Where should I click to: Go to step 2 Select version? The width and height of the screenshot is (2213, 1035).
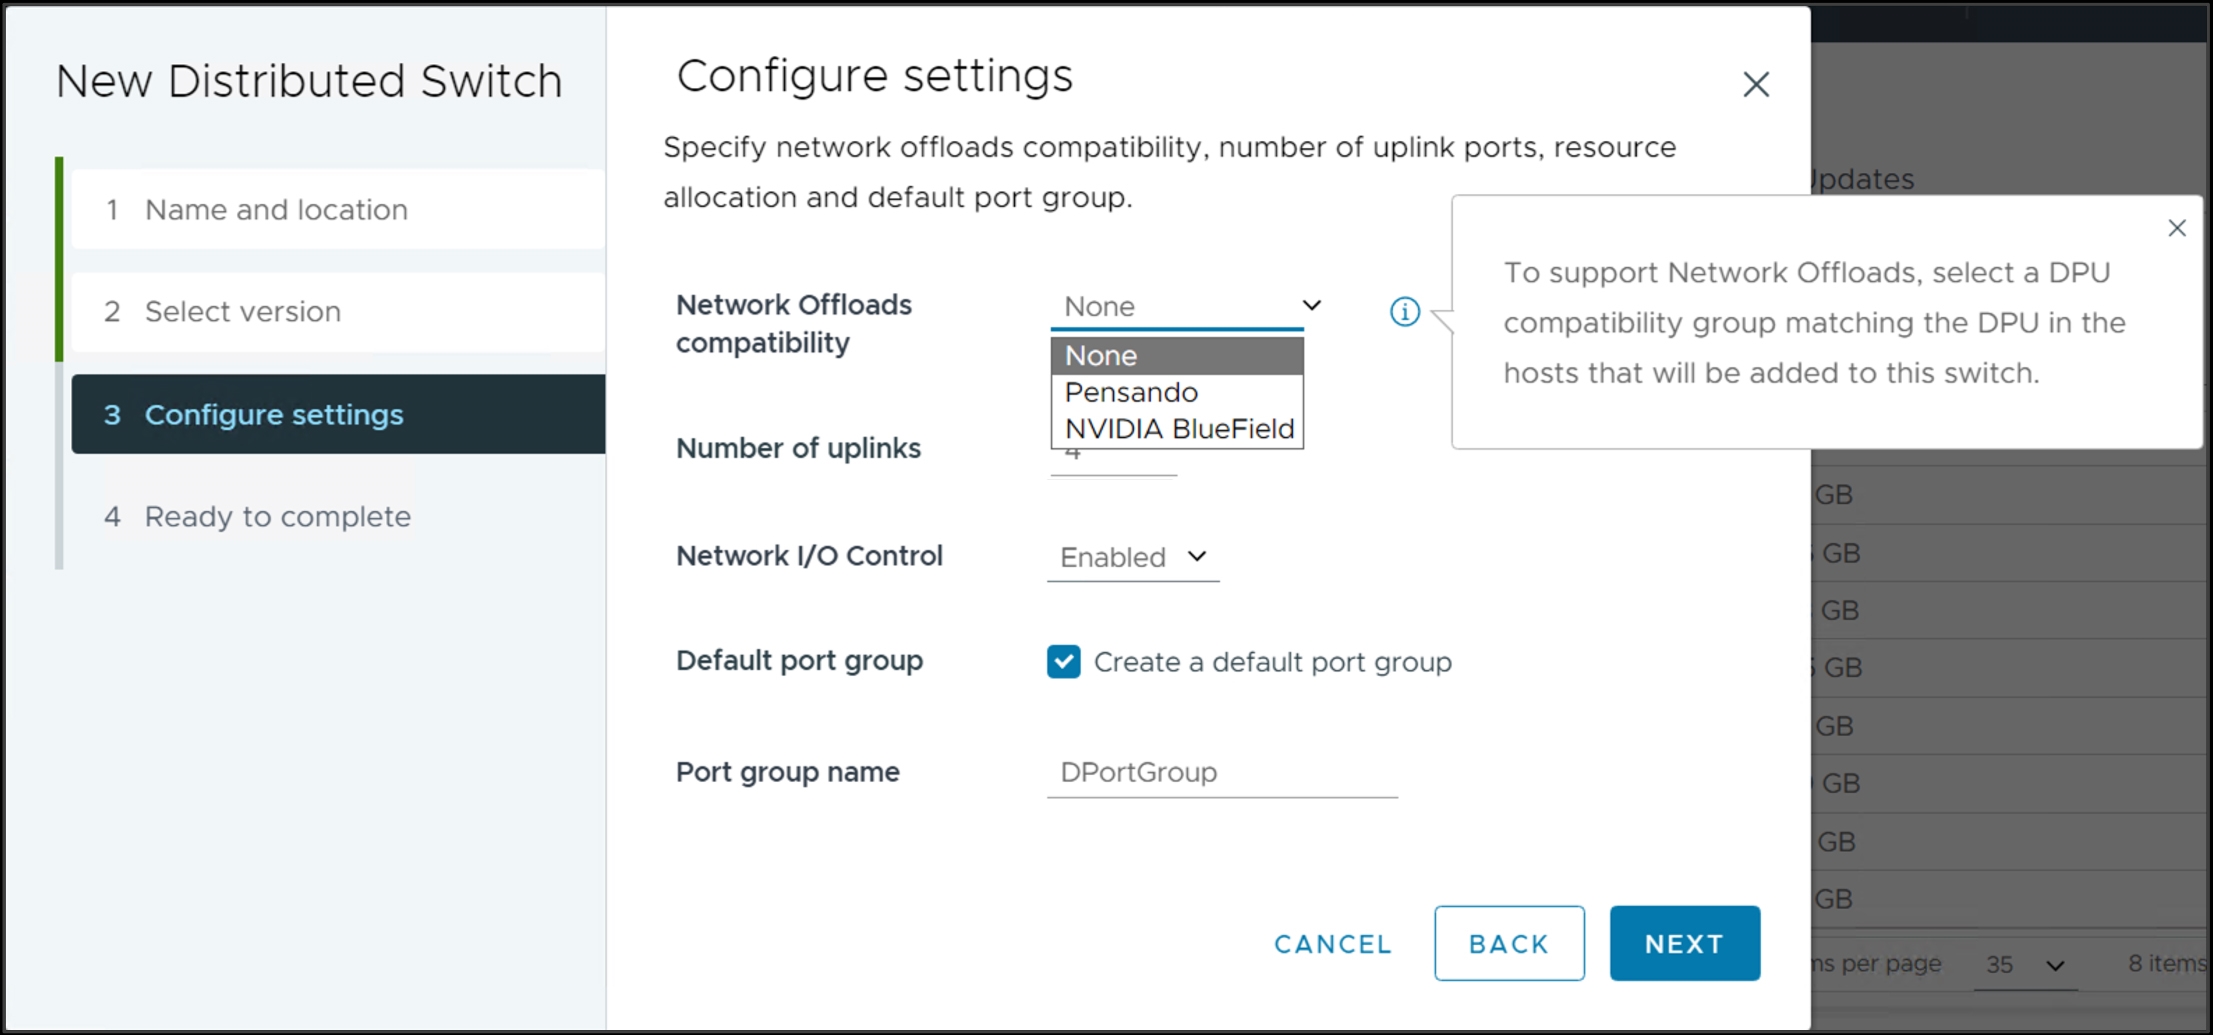pos(338,311)
